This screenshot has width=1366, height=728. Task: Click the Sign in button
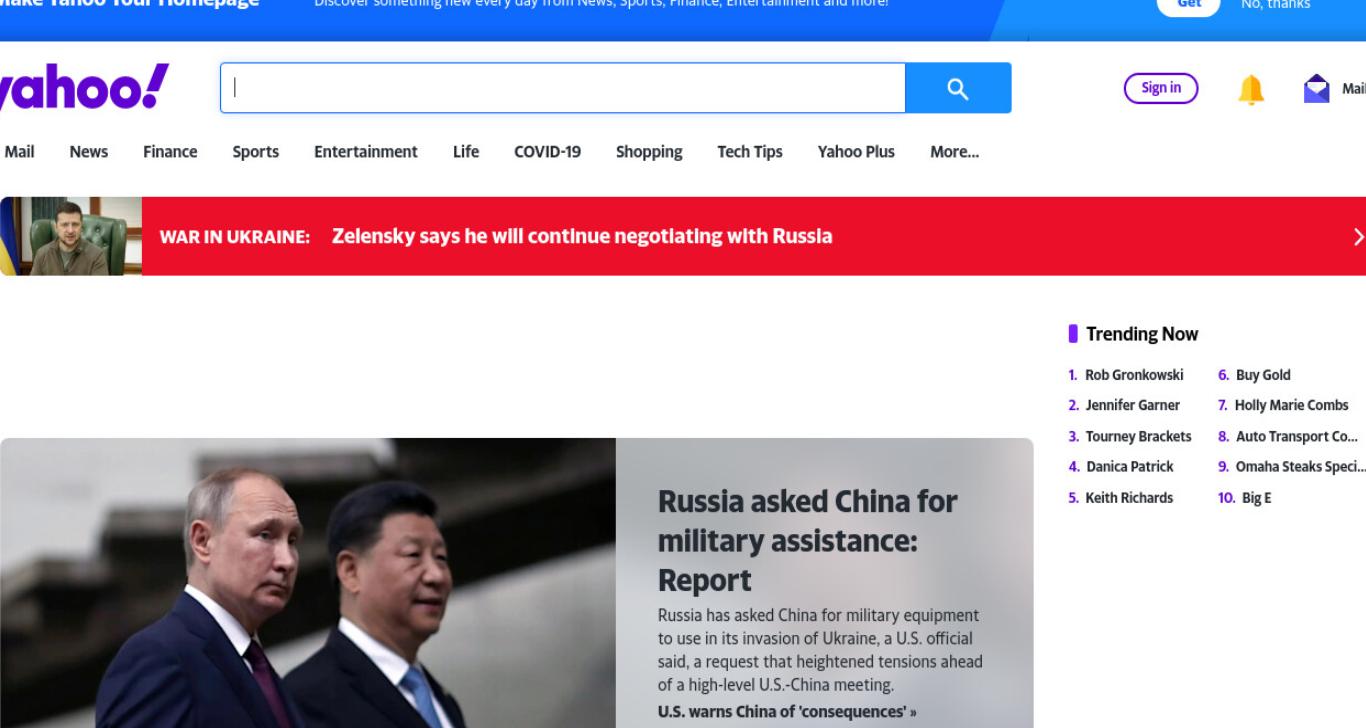click(x=1161, y=88)
